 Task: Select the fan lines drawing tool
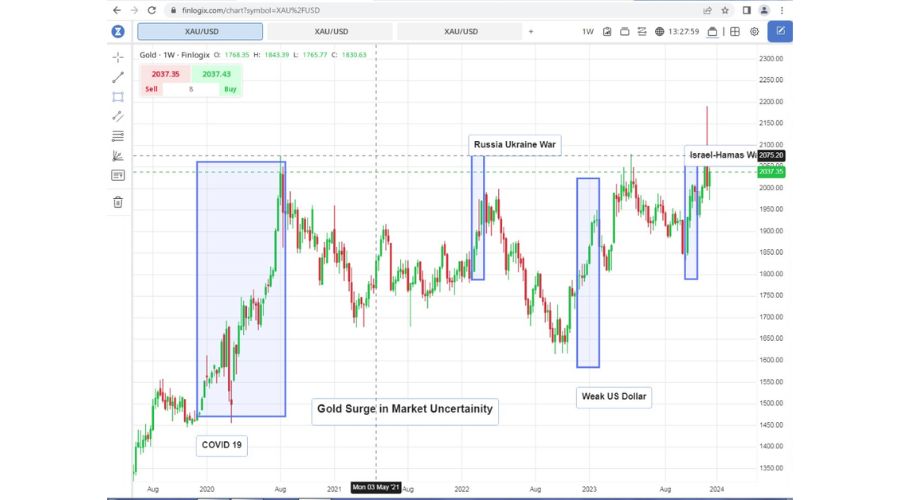tap(117, 155)
